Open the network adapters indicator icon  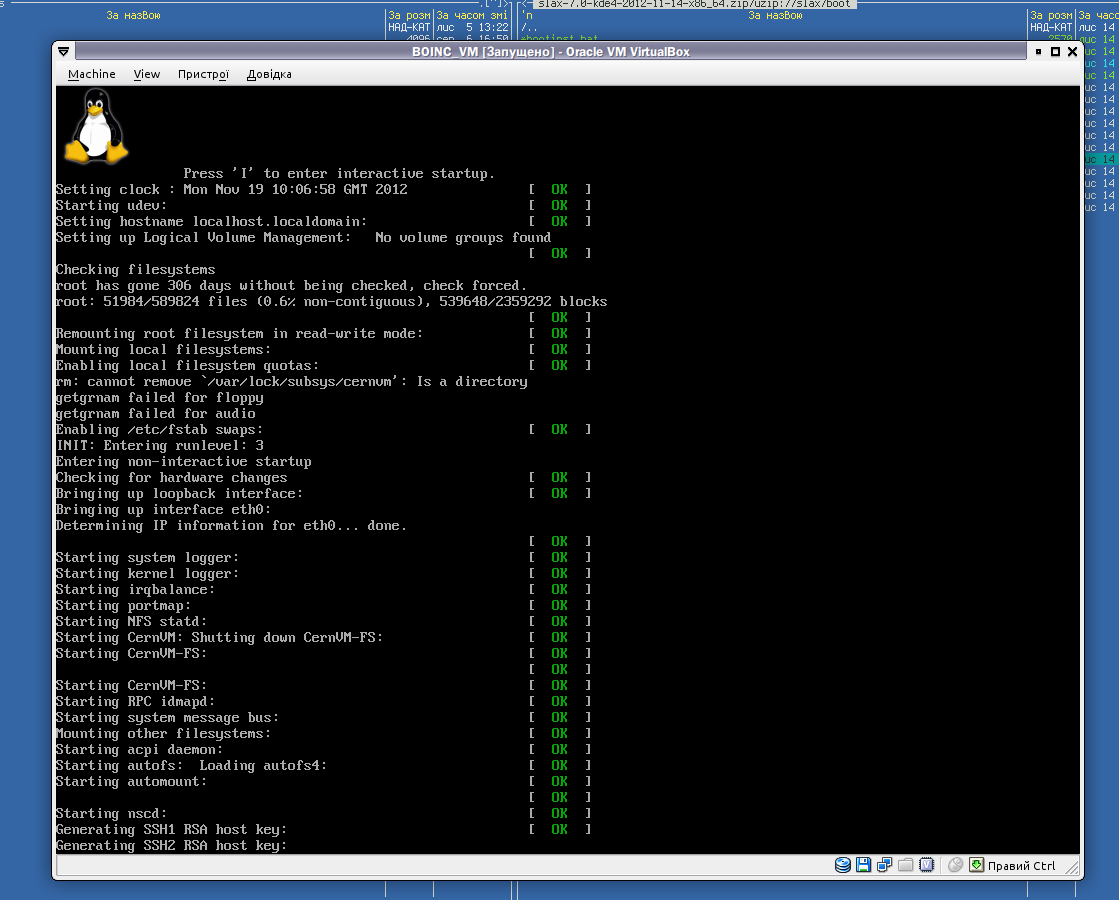(x=884, y=865)
